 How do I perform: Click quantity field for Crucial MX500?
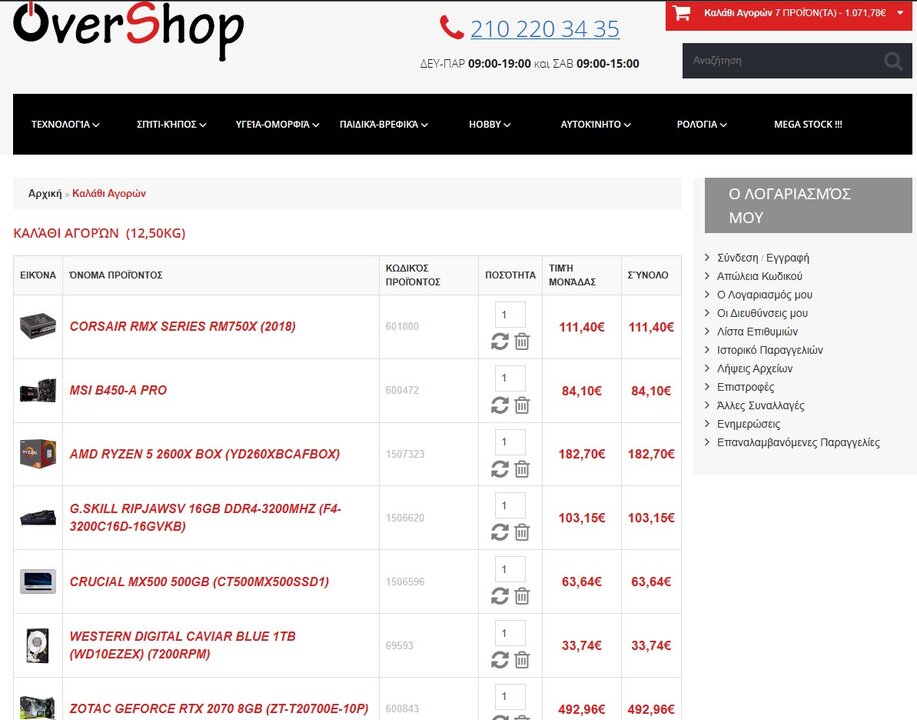pyautogui.click(x=510, y=570)
